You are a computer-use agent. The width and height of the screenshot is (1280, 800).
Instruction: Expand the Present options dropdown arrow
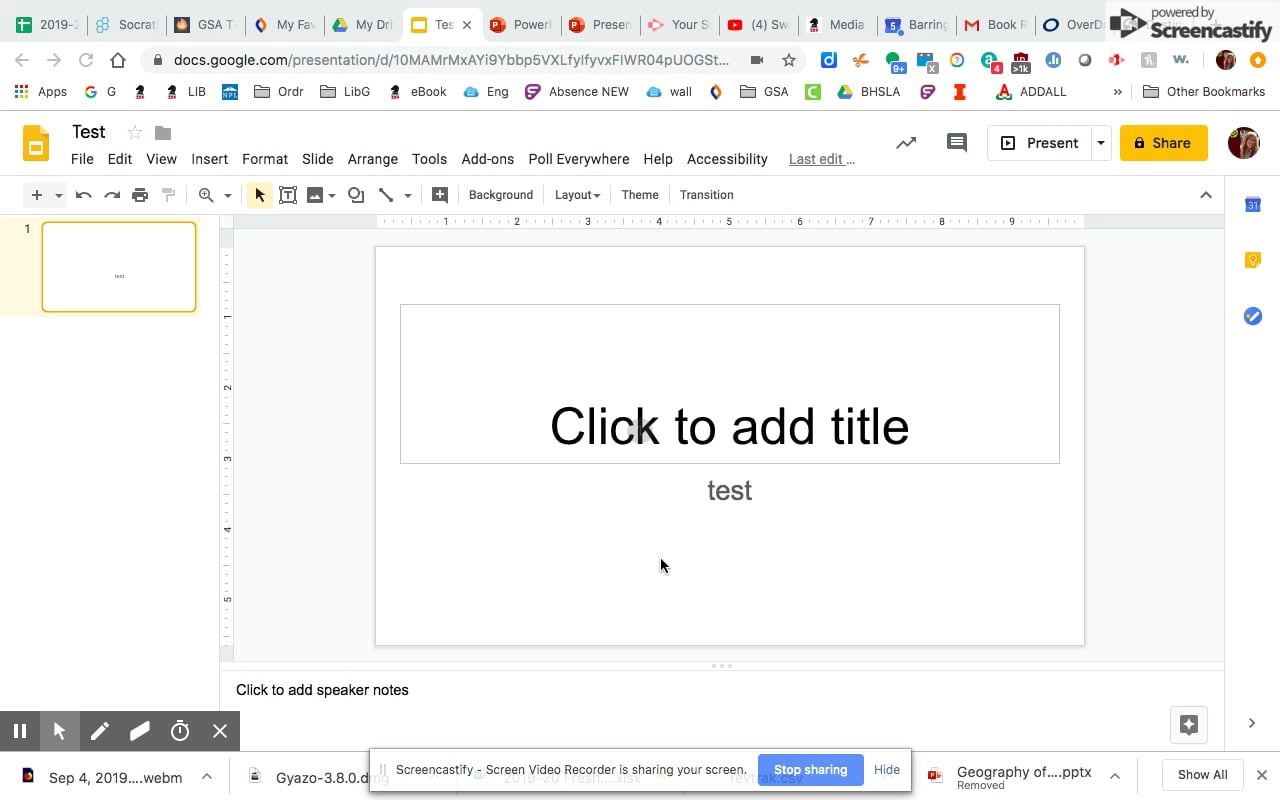point(1100,143)
